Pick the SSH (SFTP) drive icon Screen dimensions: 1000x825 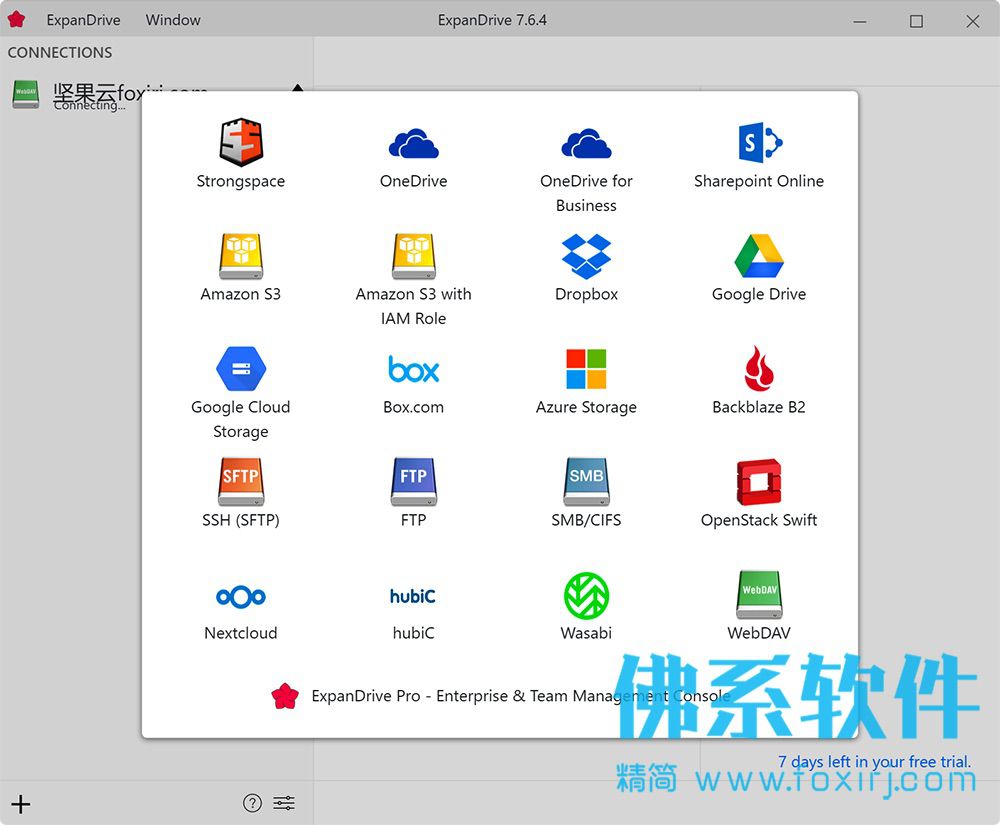point(241,482)
